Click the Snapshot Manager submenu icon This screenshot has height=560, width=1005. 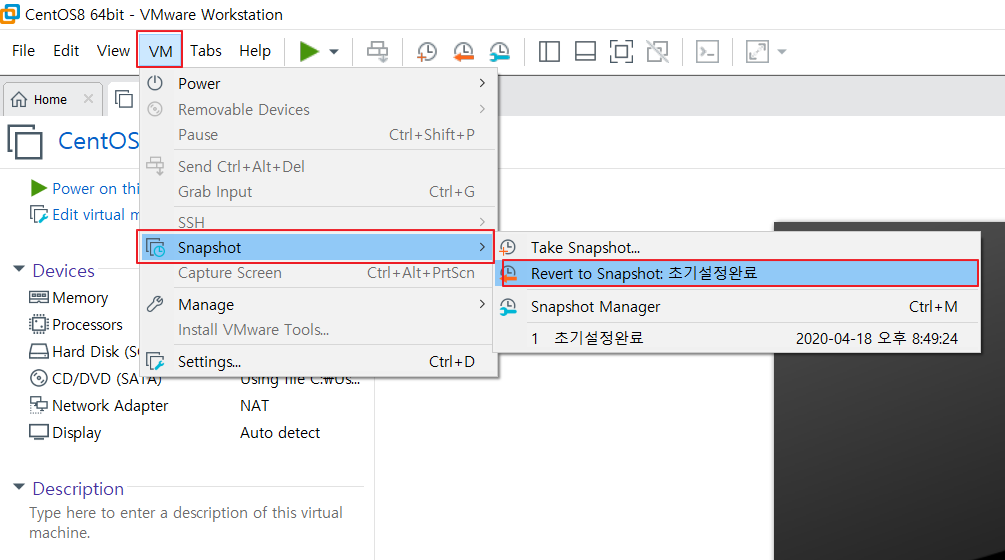point(508,307)
